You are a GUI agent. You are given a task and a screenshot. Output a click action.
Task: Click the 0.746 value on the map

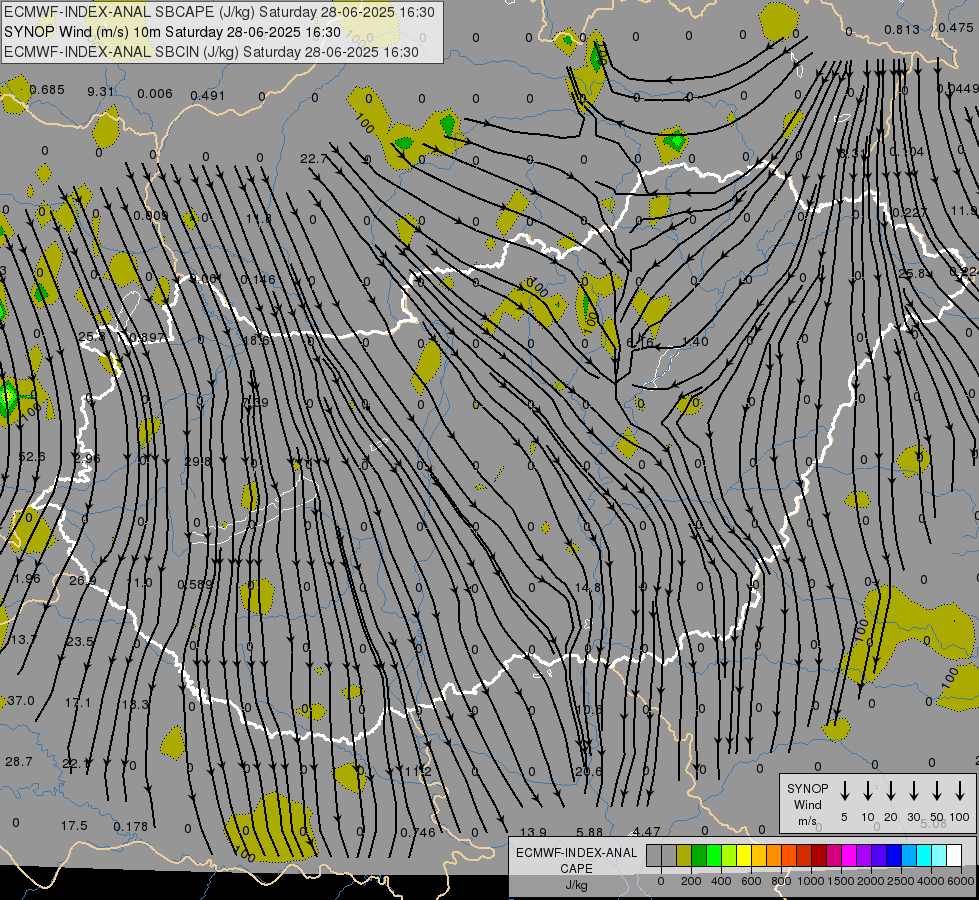(x=418, y=833)
